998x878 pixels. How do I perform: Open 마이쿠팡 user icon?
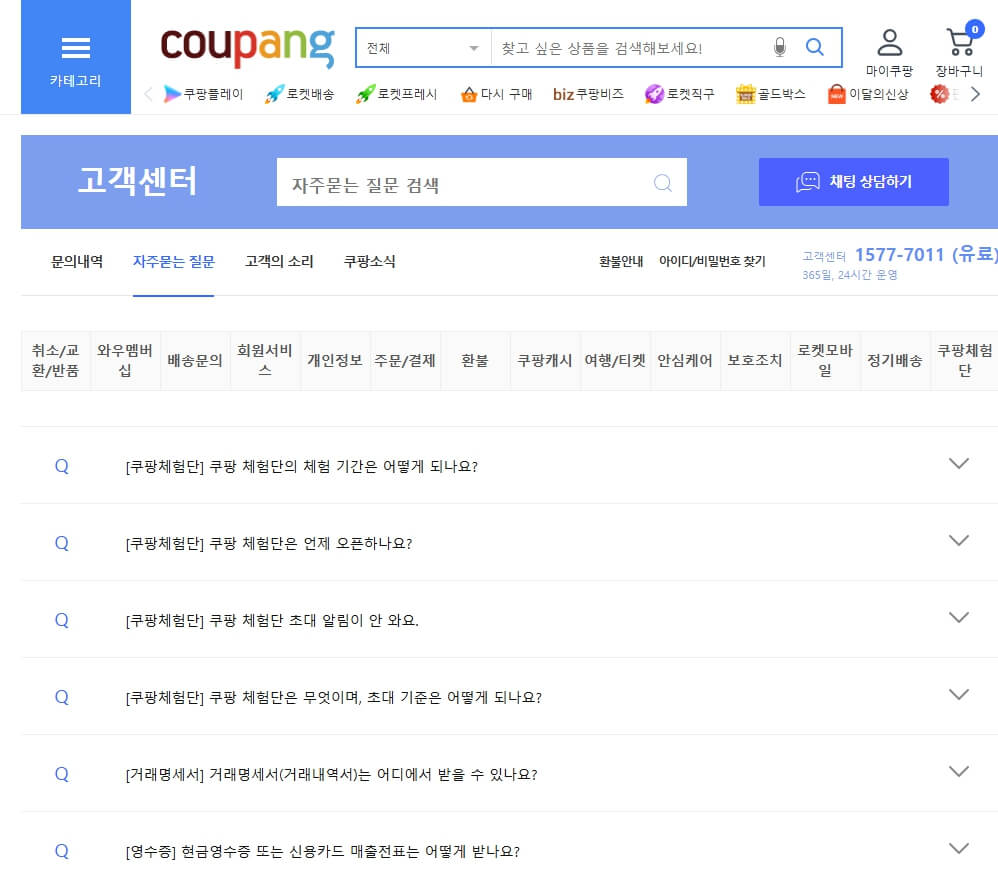[x=889, y=53]
